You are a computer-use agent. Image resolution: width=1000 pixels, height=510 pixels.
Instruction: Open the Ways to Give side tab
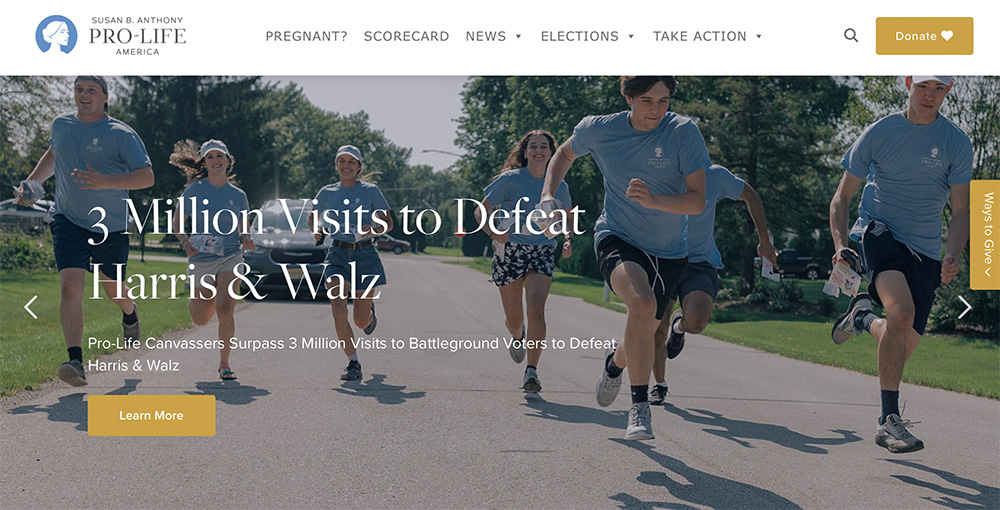coord(987,235)
